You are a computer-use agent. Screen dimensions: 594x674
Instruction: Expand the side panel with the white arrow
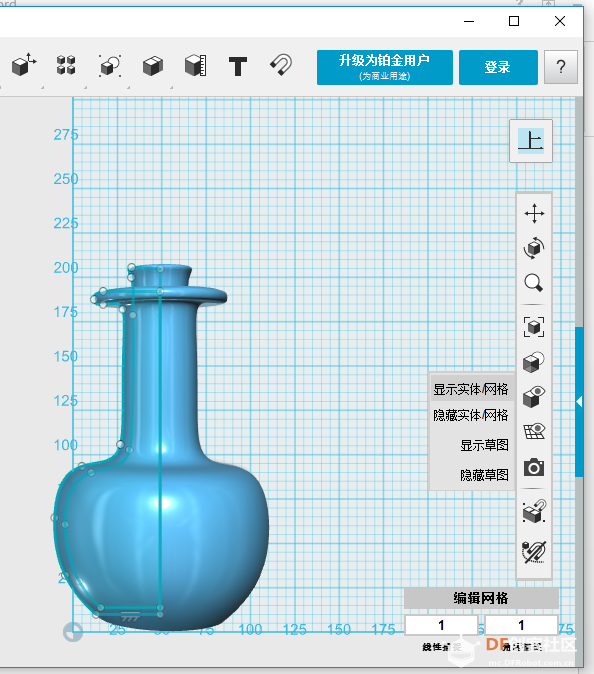(579, 401)
